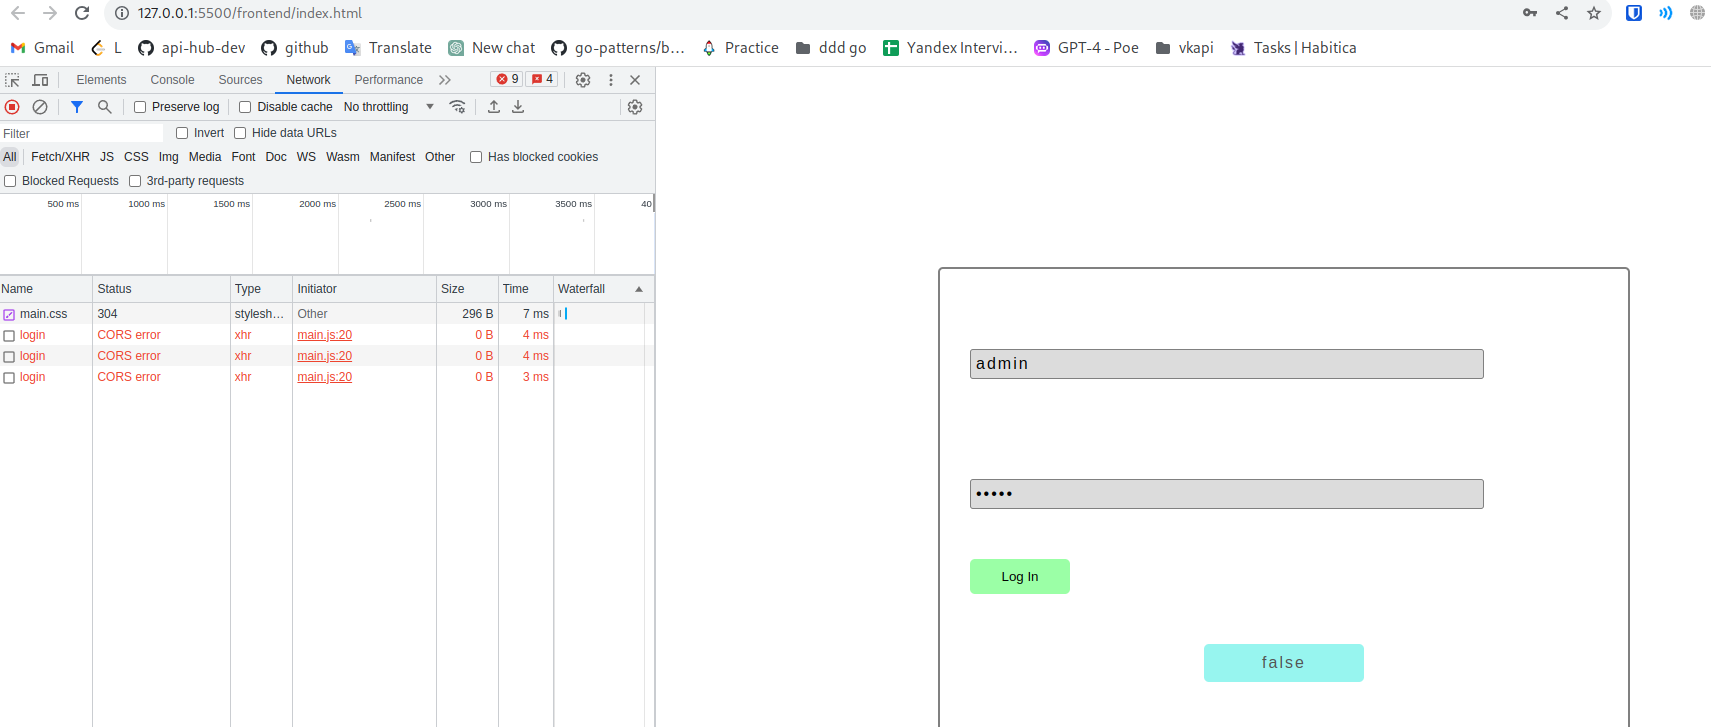The image size is (1711, 727).
Task: Click the site information icon in address bar
Action: click(x=122, y=13)
